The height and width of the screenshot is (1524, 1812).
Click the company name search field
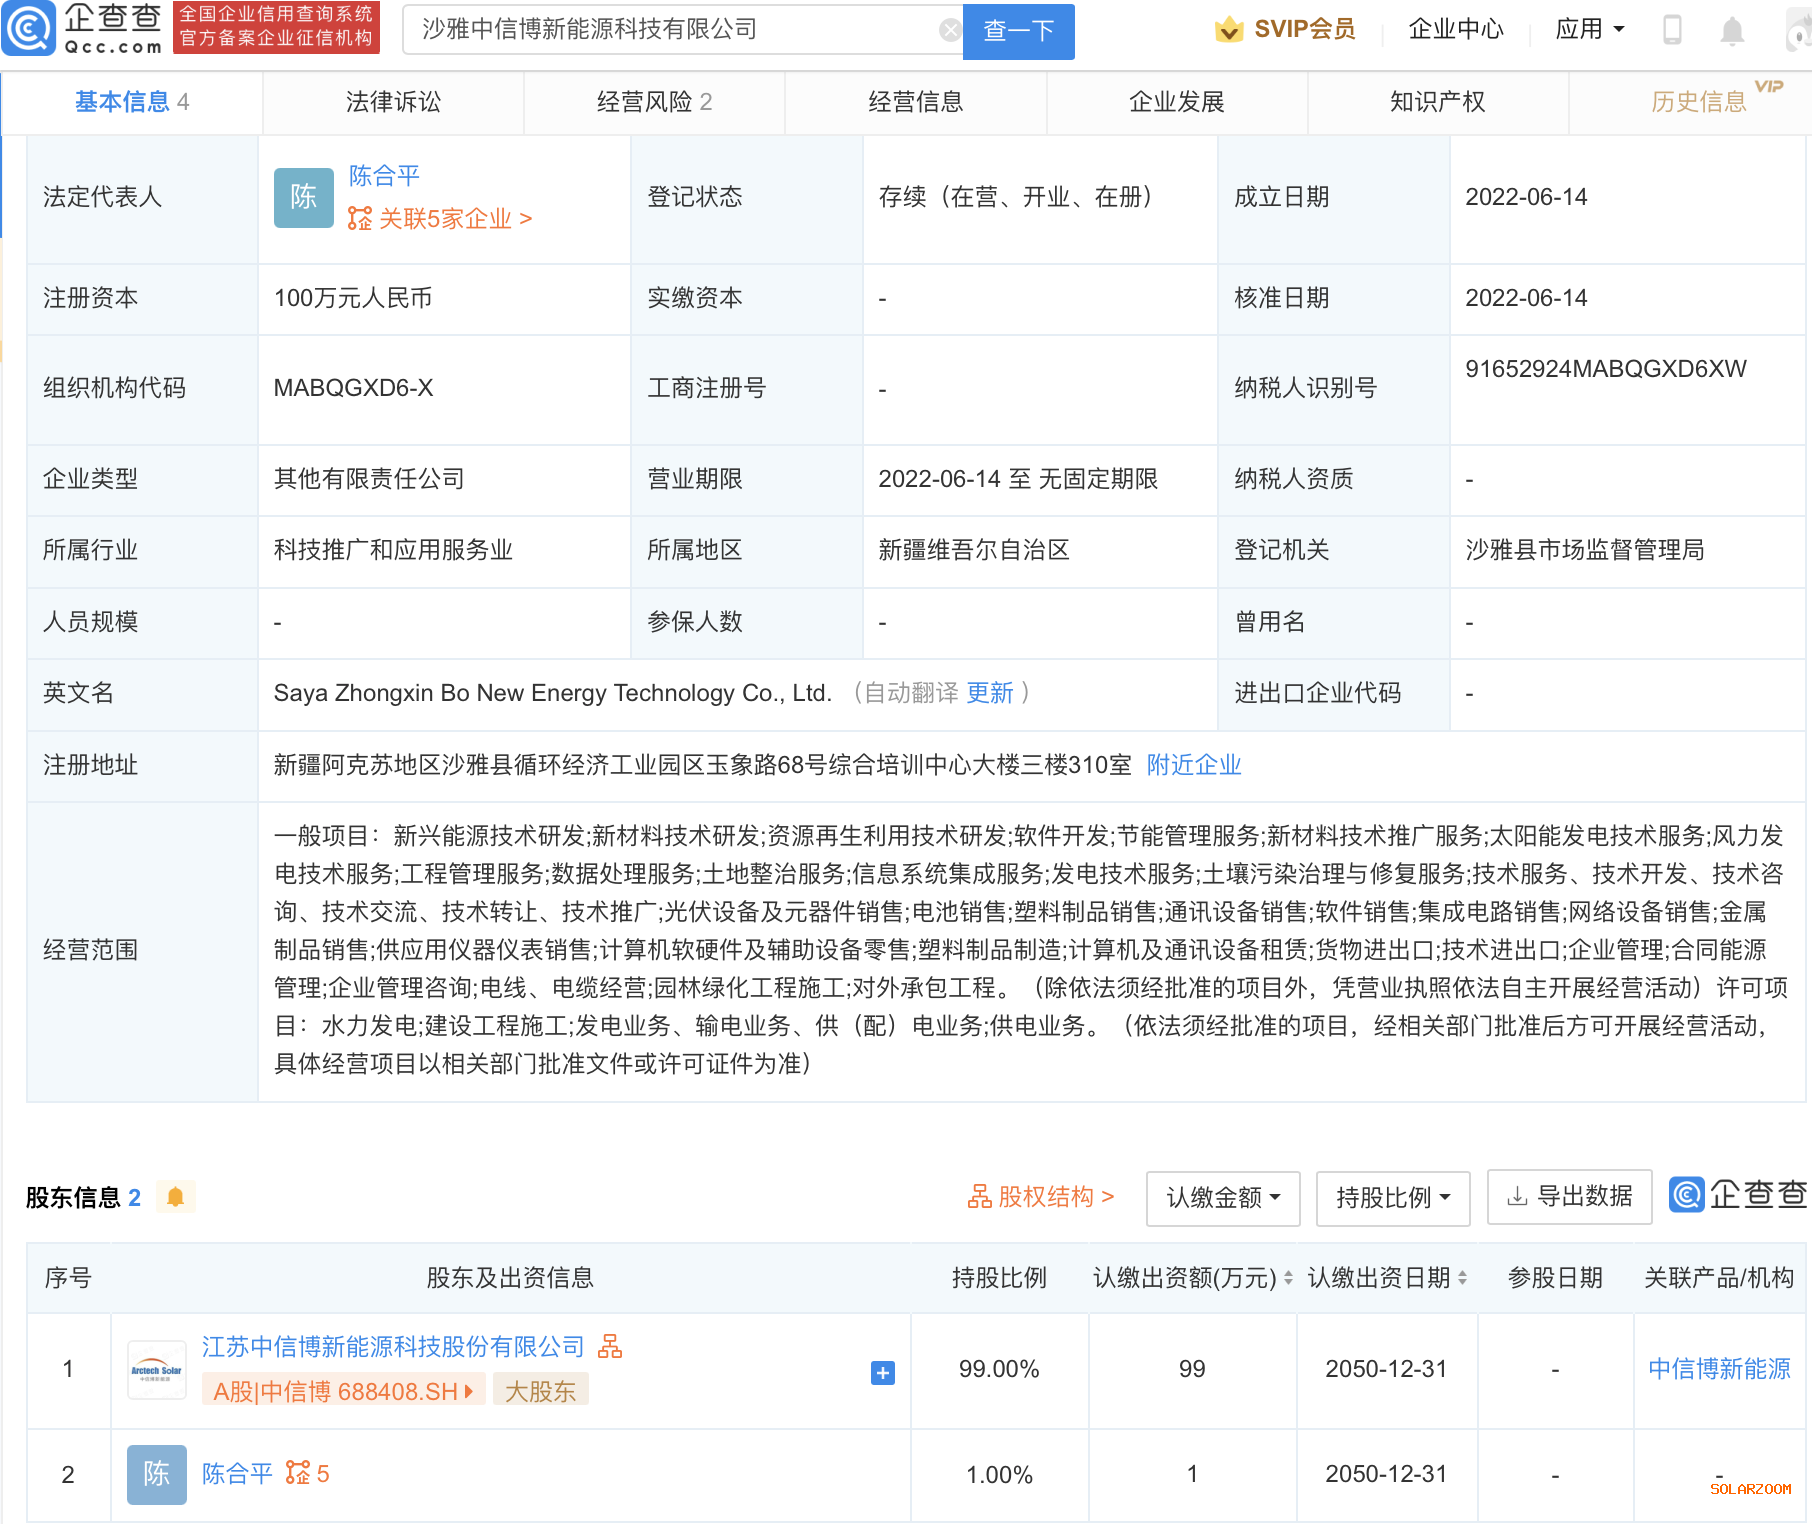[670, 31]
